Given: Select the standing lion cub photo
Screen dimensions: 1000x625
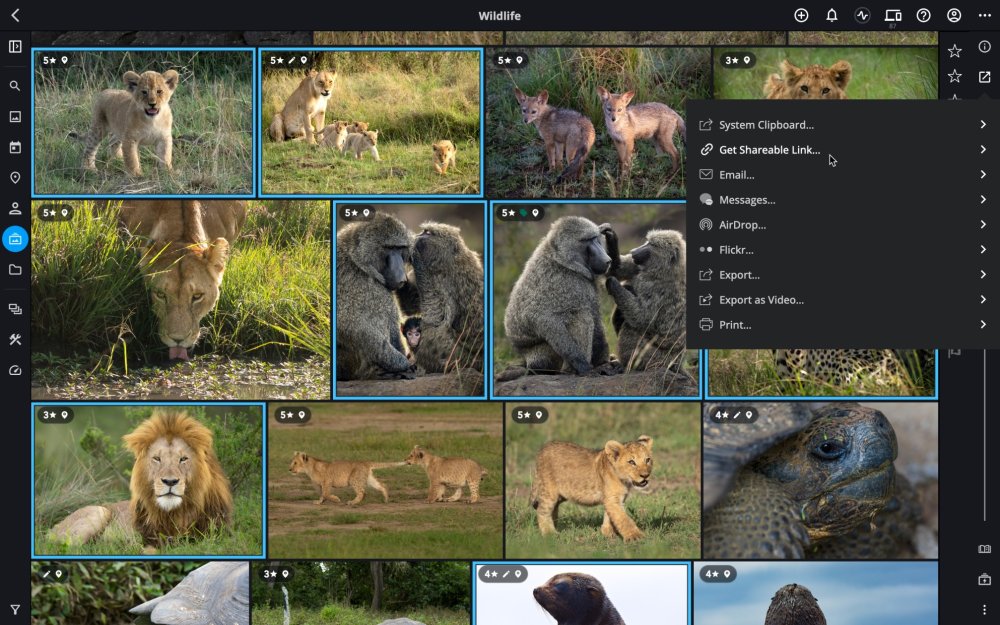Looking at the screenshot, I should (143, 122).
